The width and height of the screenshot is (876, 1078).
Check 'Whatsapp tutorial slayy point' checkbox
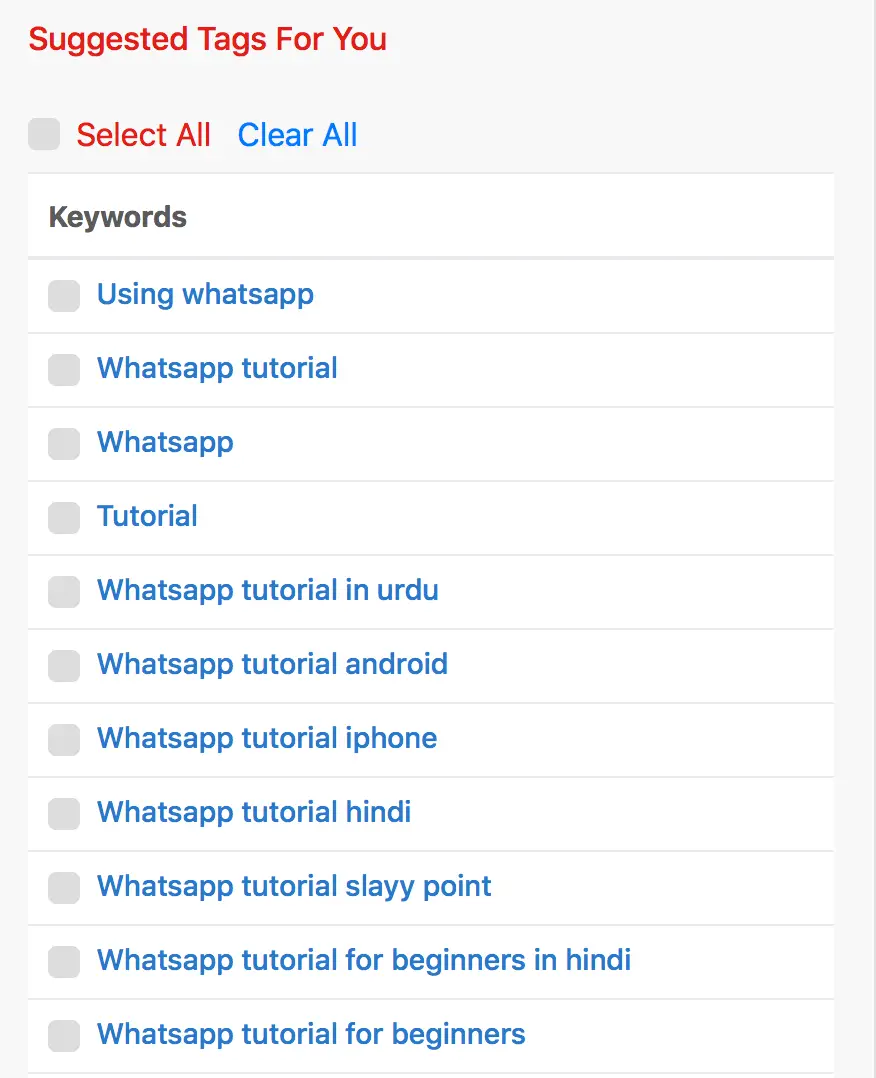tap(64, 888)
